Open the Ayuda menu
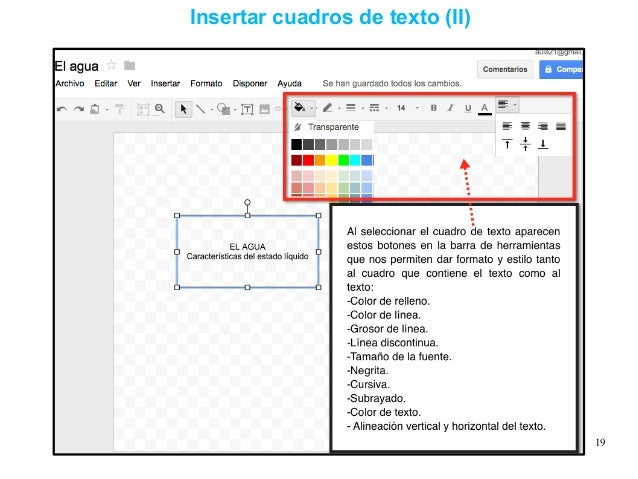Screen dimensions: 638x479 [x=289, y=83]
